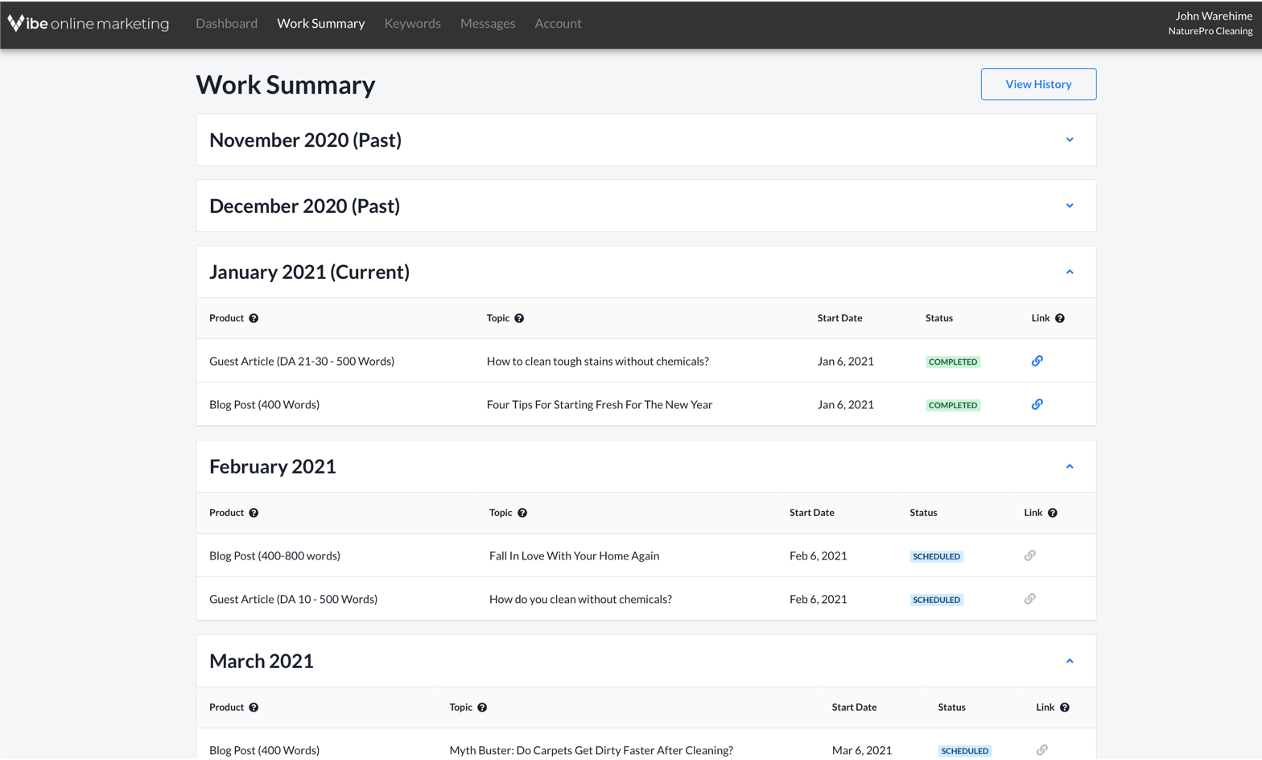Screen dimensions: 1262x760
Task: Collapse the January 2021 (Current) section
Action: click(1069, 272)
